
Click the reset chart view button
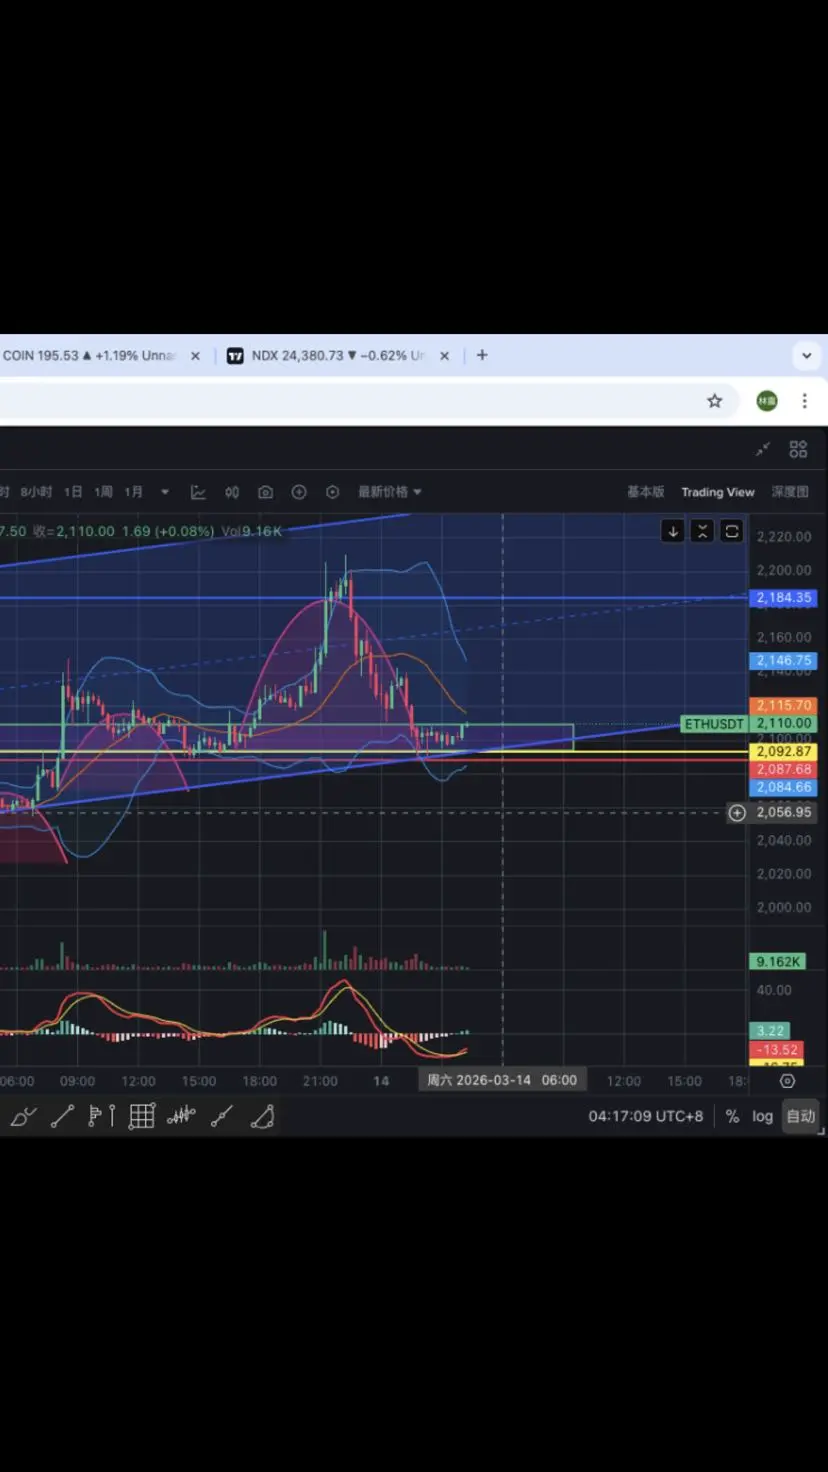[732, 531]
